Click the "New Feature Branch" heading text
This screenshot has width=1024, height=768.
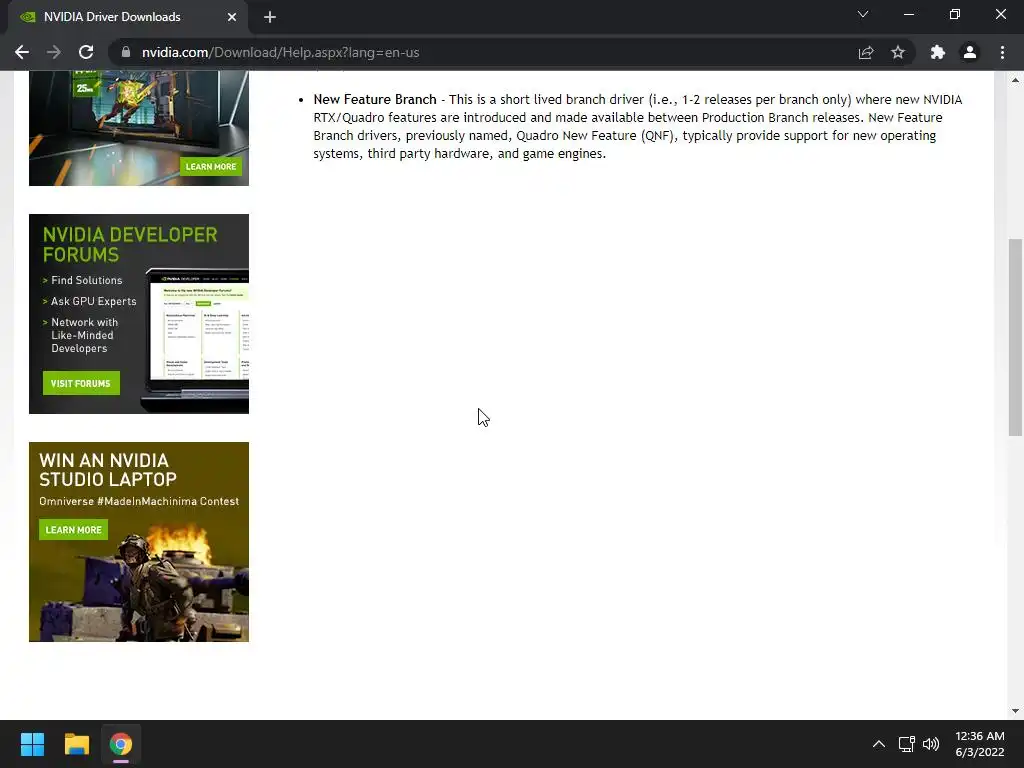[x=375, y=99]
